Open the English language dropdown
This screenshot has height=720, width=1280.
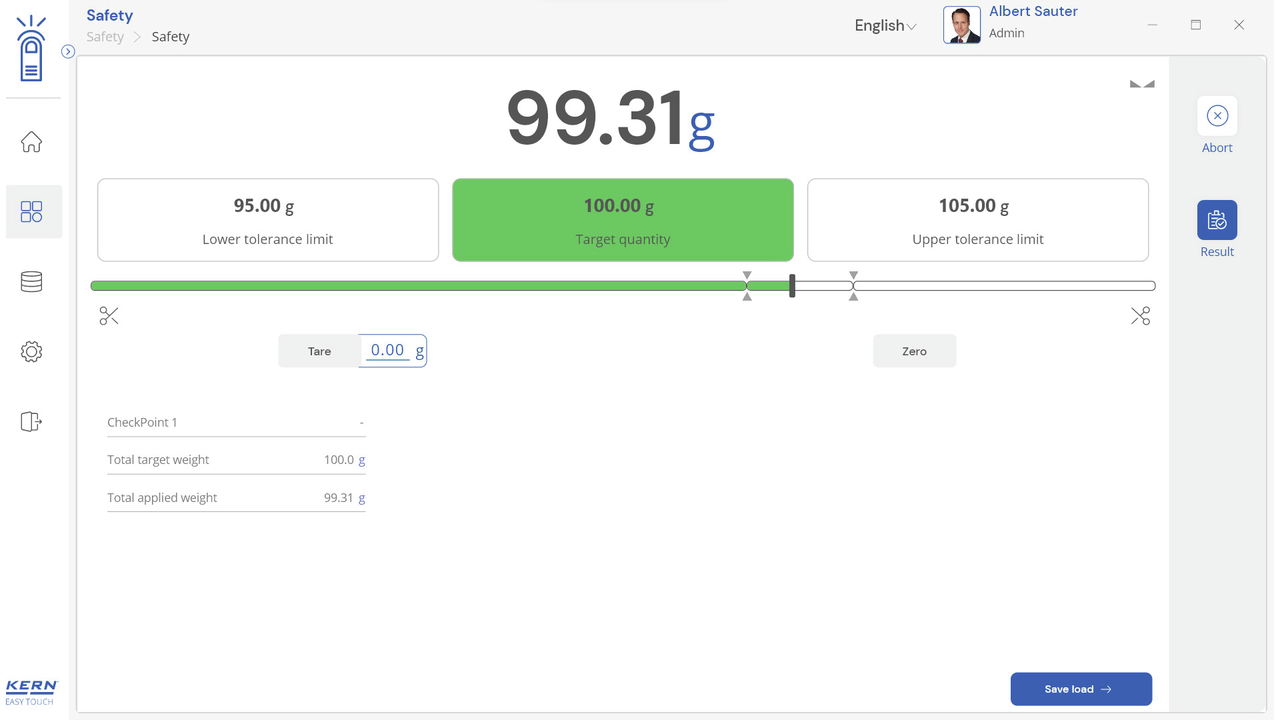click(885, 26)
